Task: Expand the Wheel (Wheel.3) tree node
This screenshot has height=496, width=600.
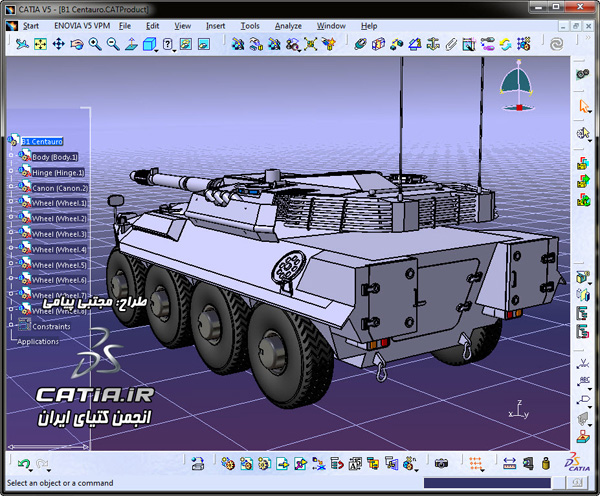Action: pos(11,232)
